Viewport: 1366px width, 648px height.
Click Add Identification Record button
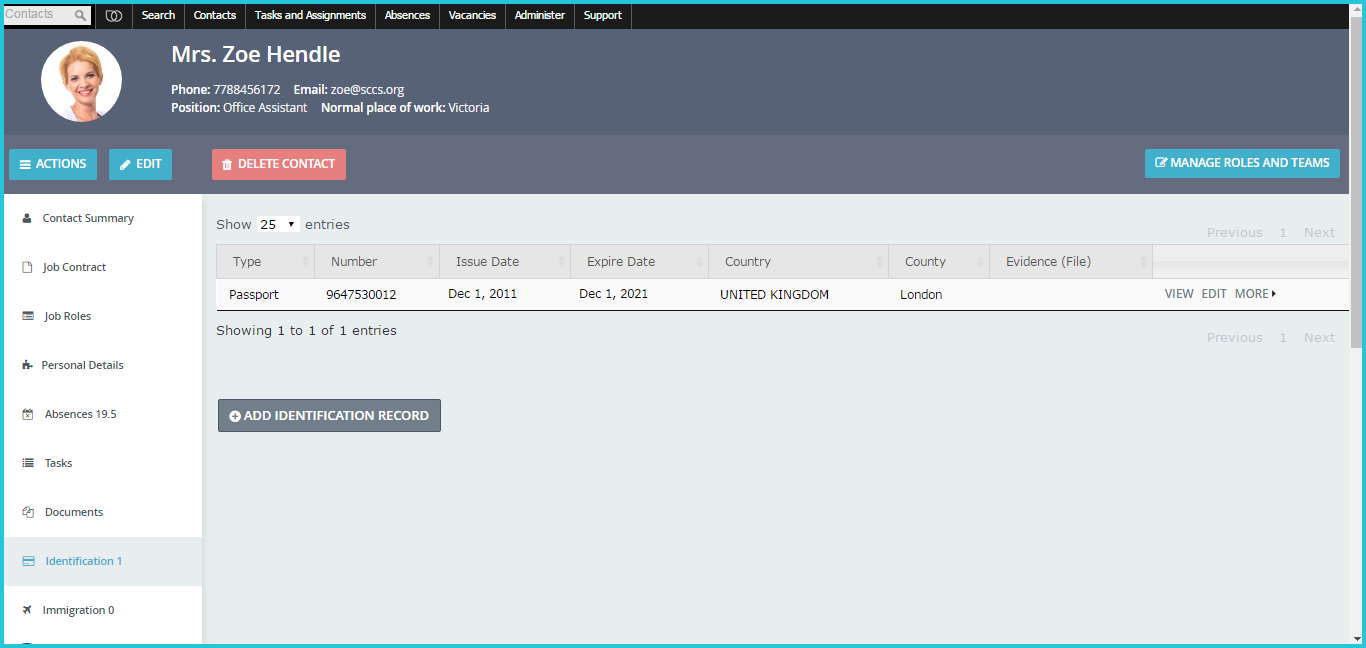tap(329, 416)
